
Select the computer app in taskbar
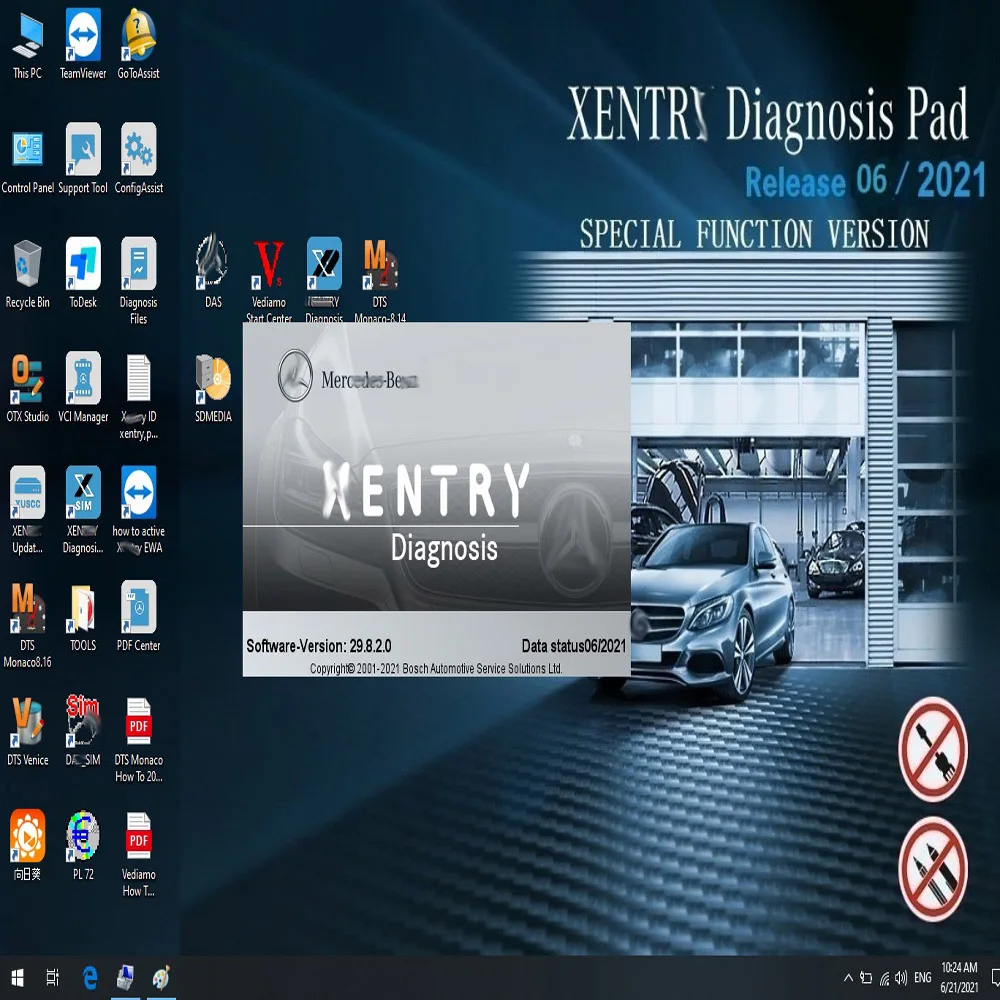(x=126, y=978)
